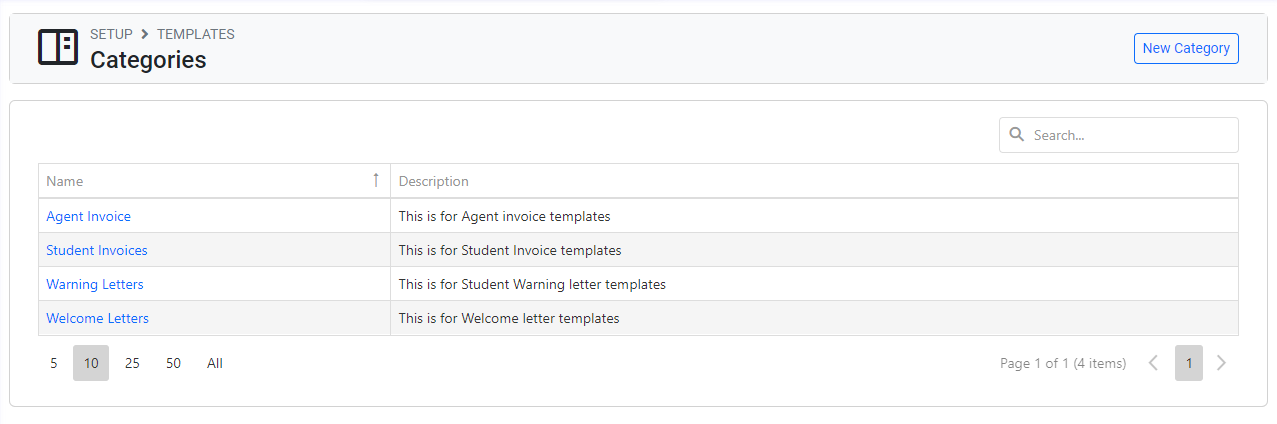Image resolution: width=1277 pixels, height=424 pixels.
Task: Set page size to 25
Action: tap(132, 363)
